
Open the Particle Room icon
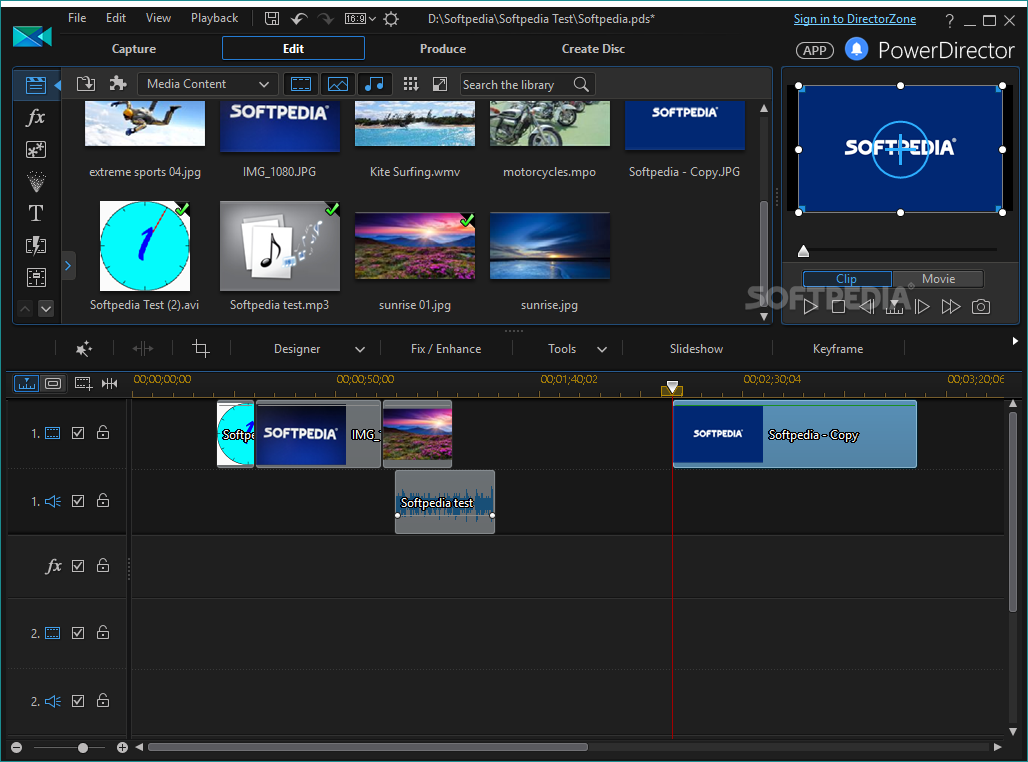point(35,182)
